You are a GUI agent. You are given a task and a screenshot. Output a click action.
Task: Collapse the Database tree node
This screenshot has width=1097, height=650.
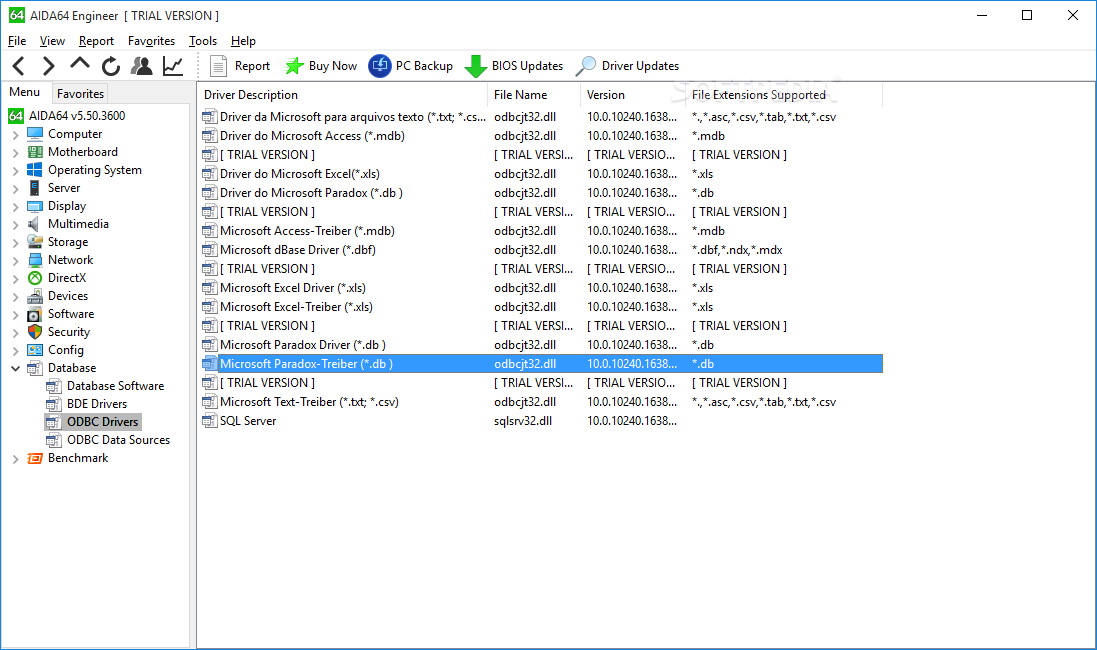coord(15,368)
